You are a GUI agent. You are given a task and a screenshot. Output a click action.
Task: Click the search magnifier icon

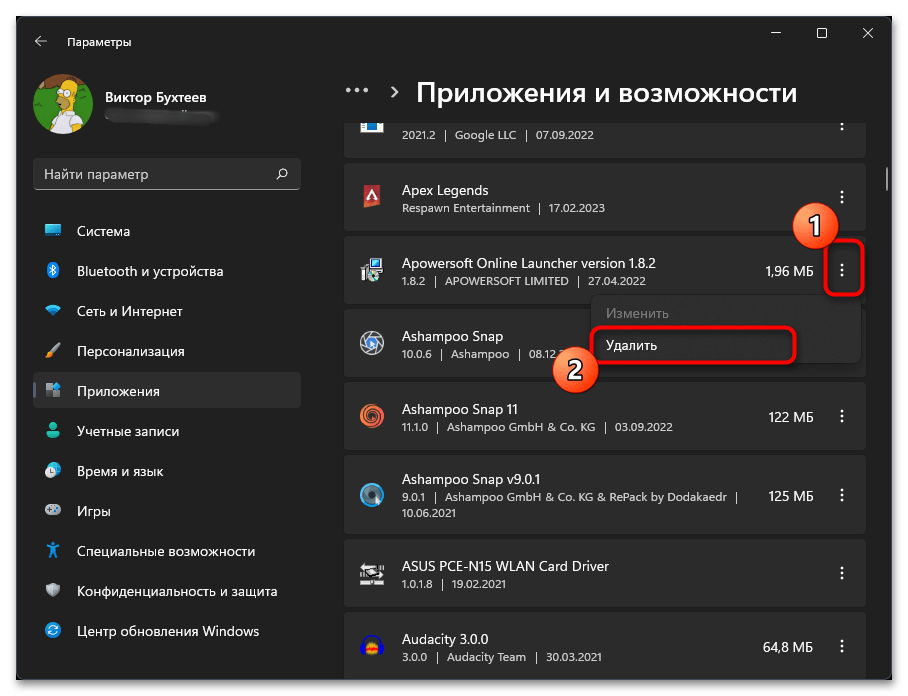coord(282,174)
